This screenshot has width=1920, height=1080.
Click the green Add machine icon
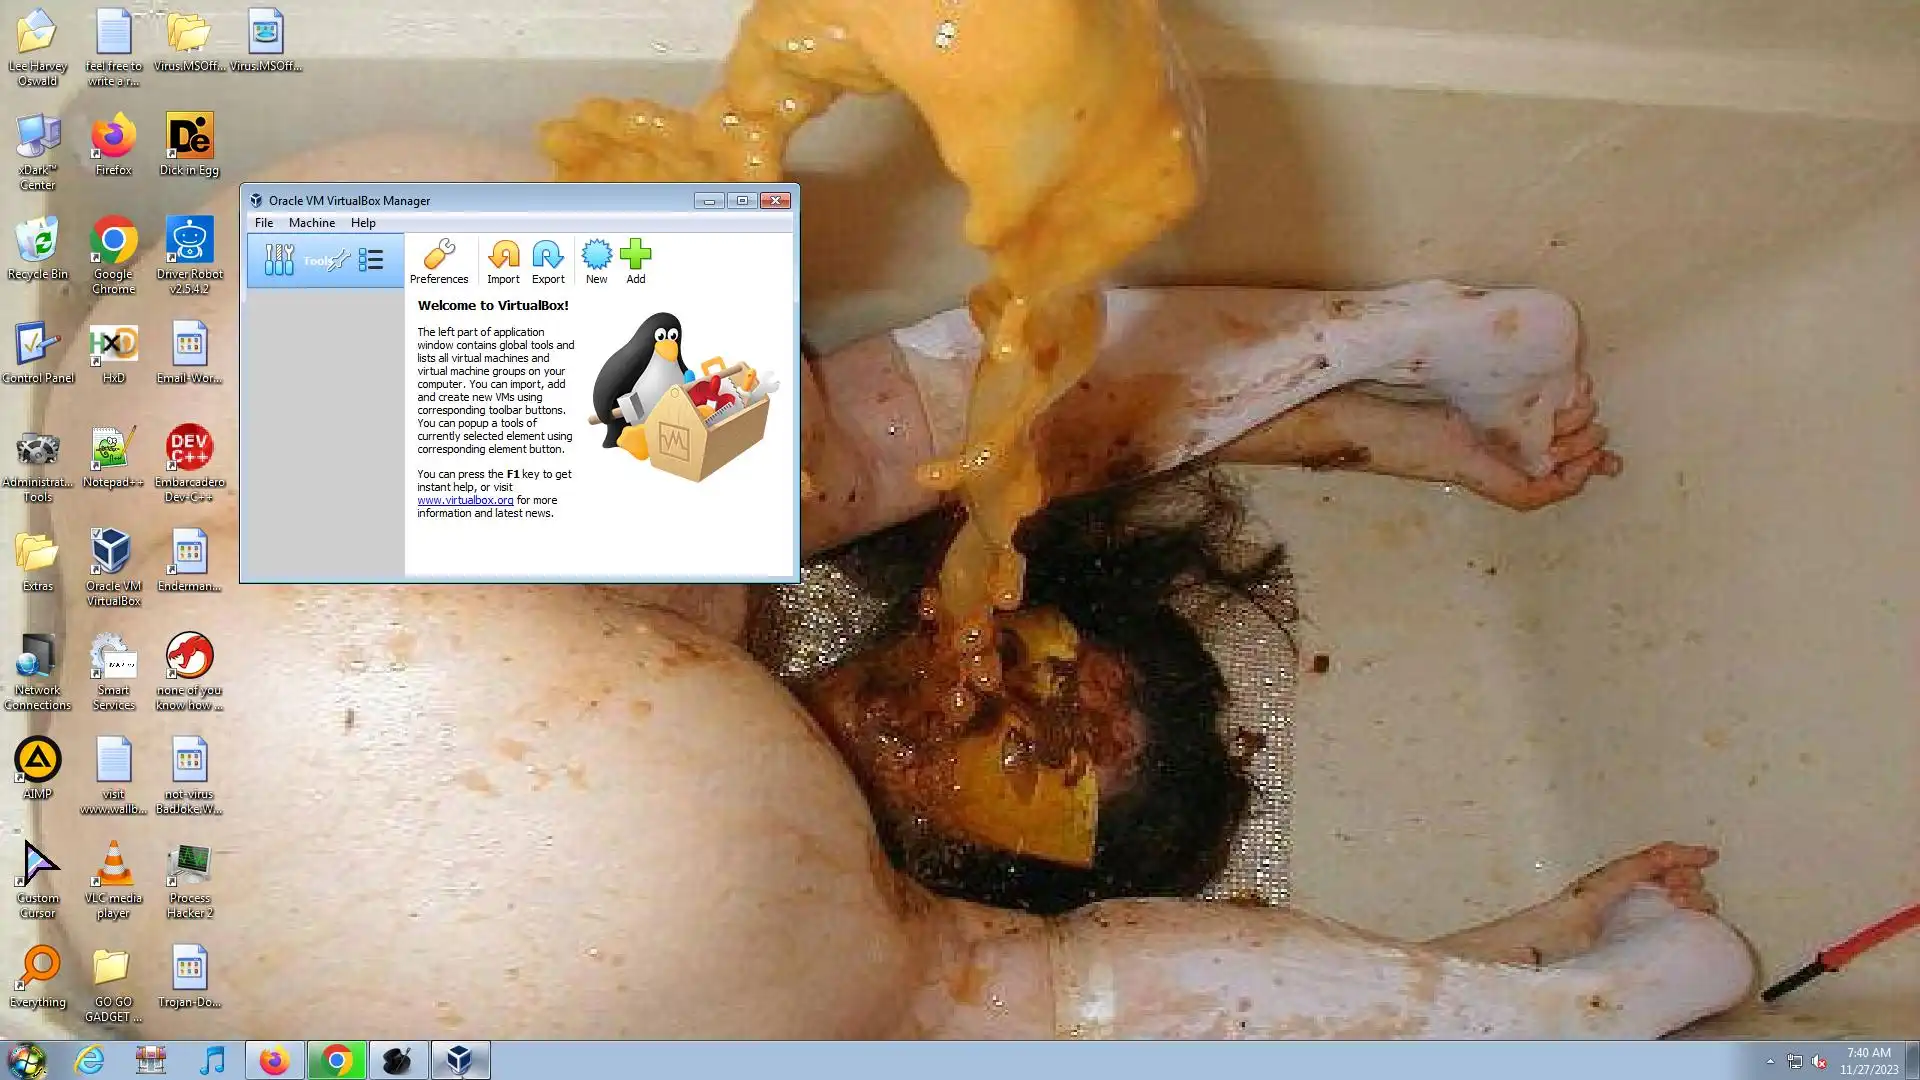(x=635, y=261)
